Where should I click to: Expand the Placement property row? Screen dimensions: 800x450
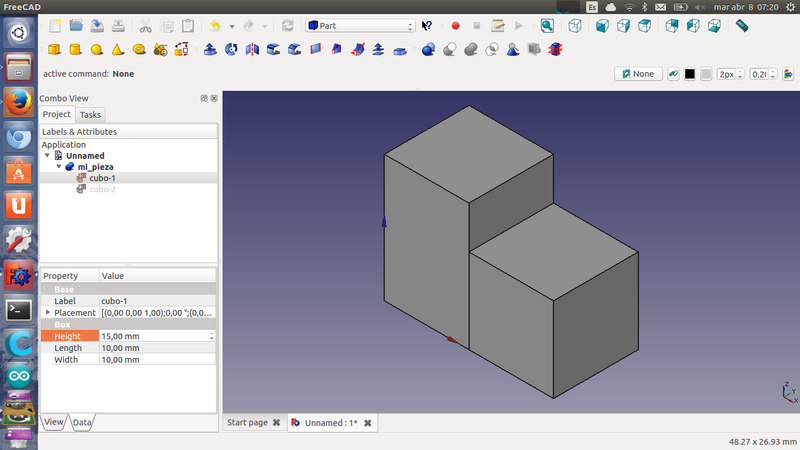coord(47,313)
